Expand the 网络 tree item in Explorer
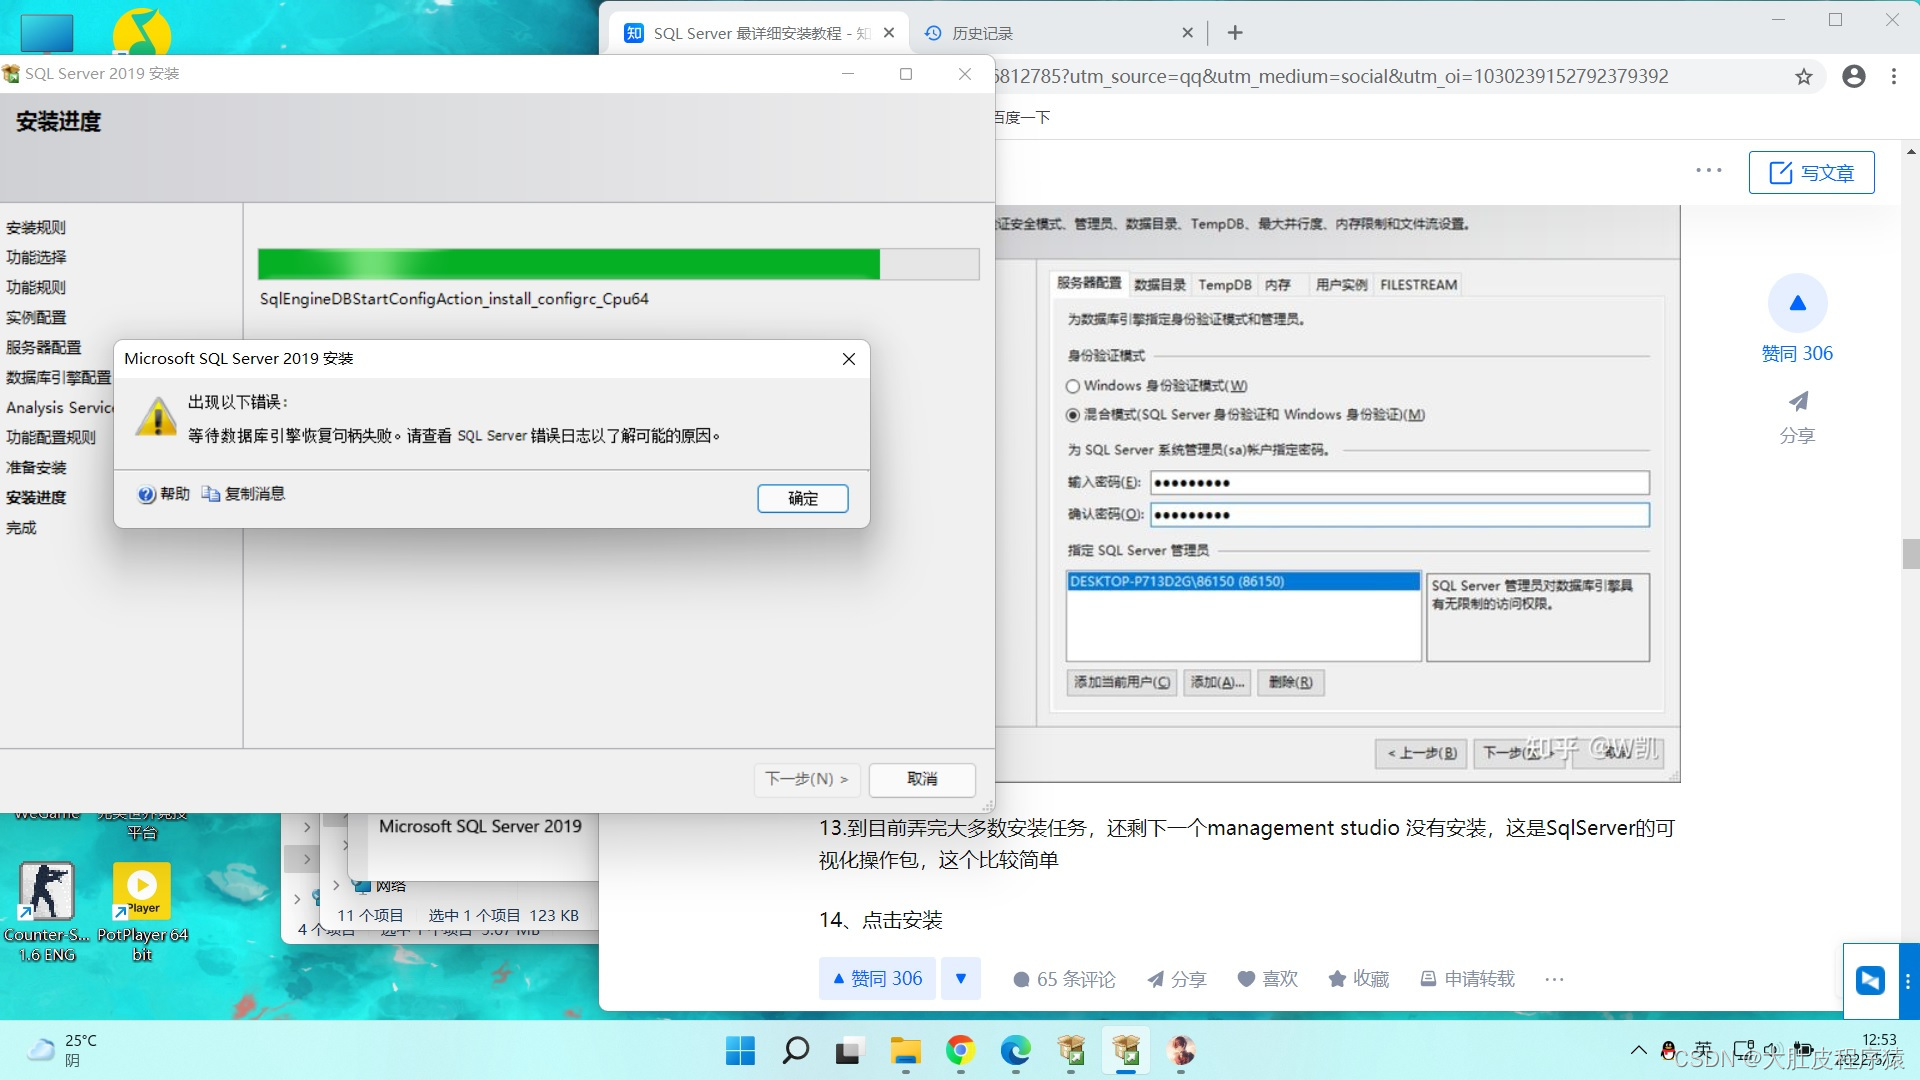Image resolution: width=1920 pixels, height=1080 pixels. click(336, 886)
